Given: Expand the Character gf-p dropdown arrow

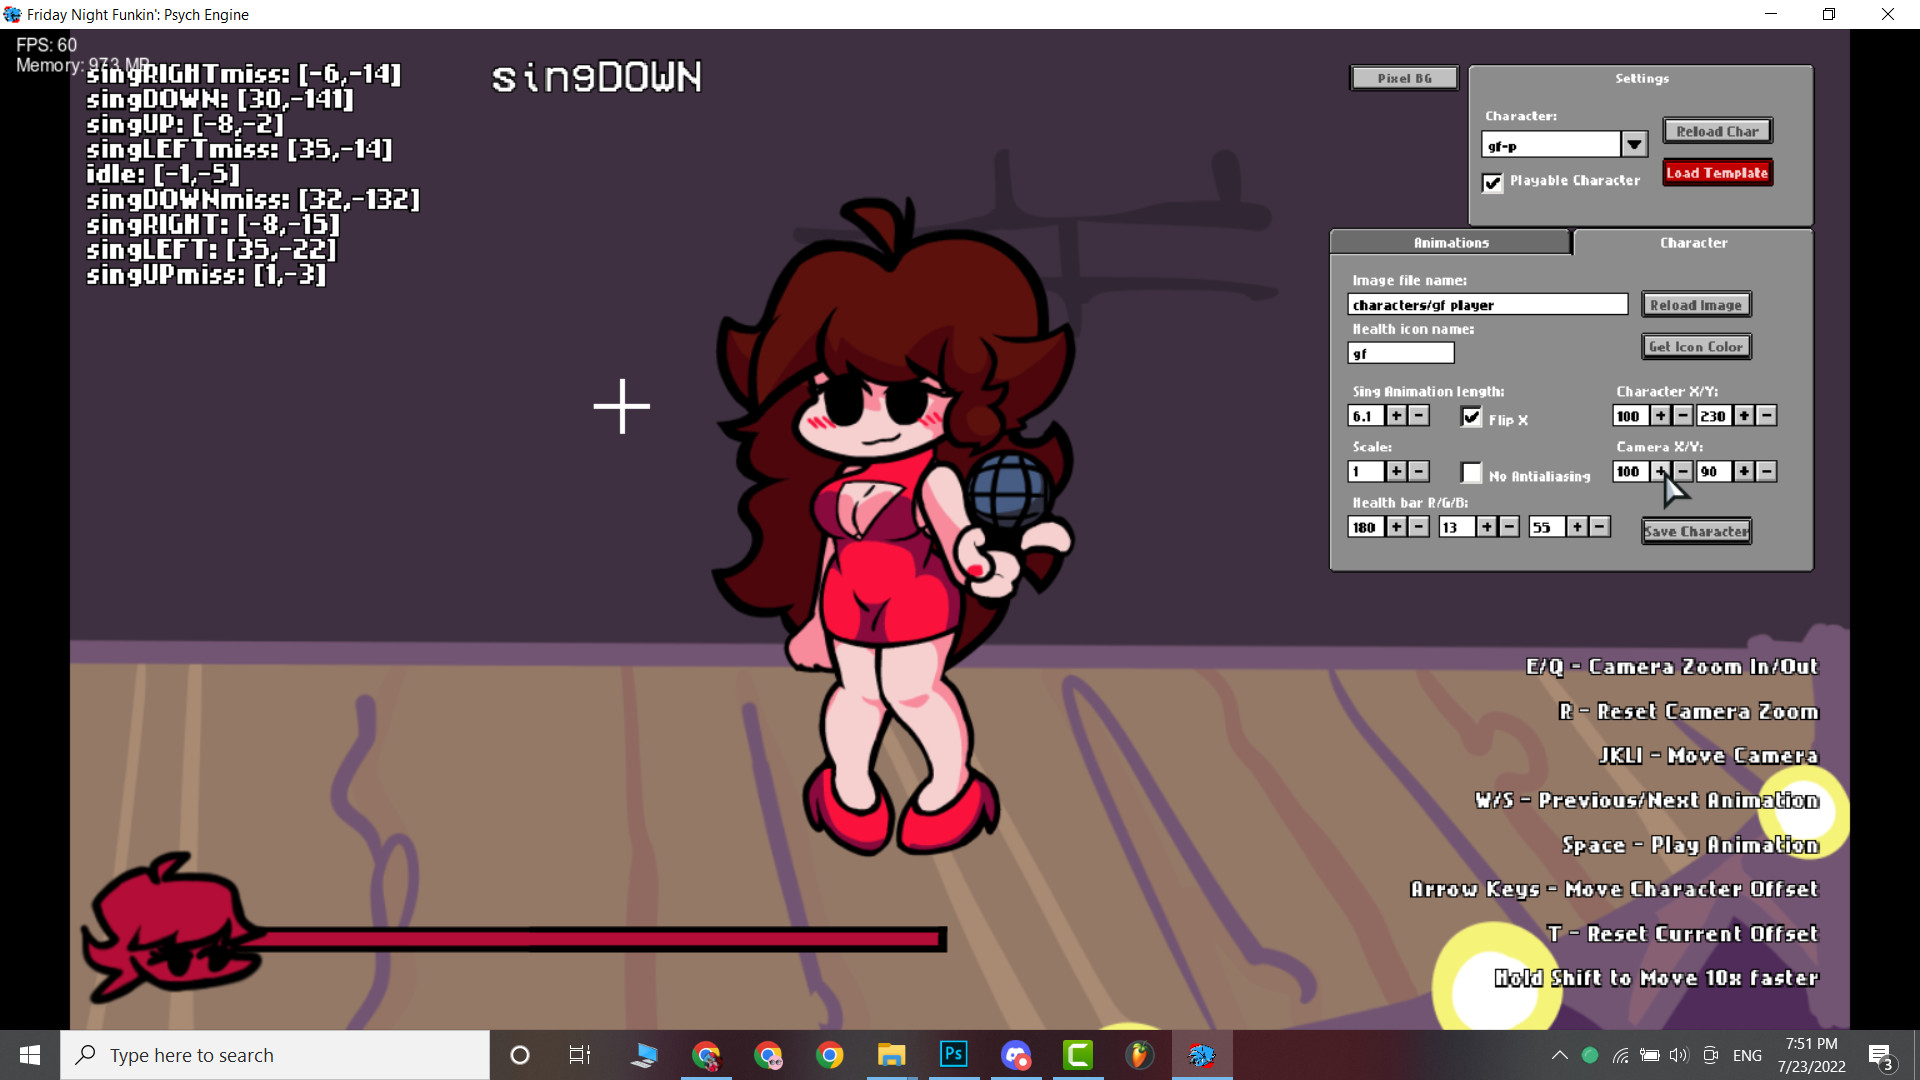Looking at the screenshot, I should pos(1634,145).
